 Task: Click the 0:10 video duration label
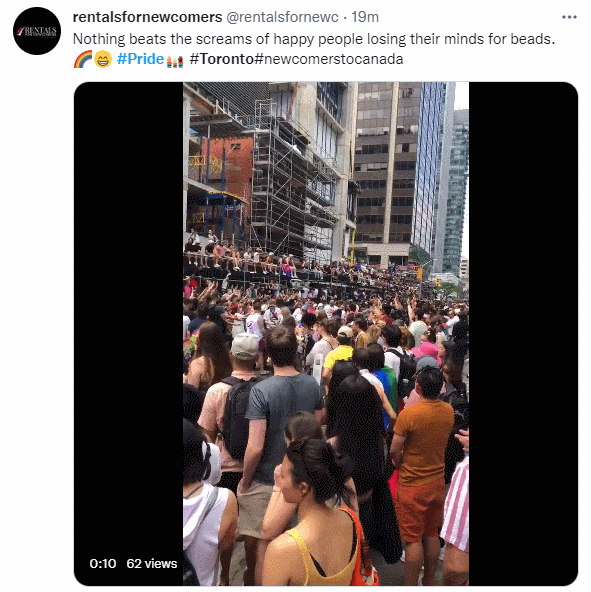[x=103, y=564]
